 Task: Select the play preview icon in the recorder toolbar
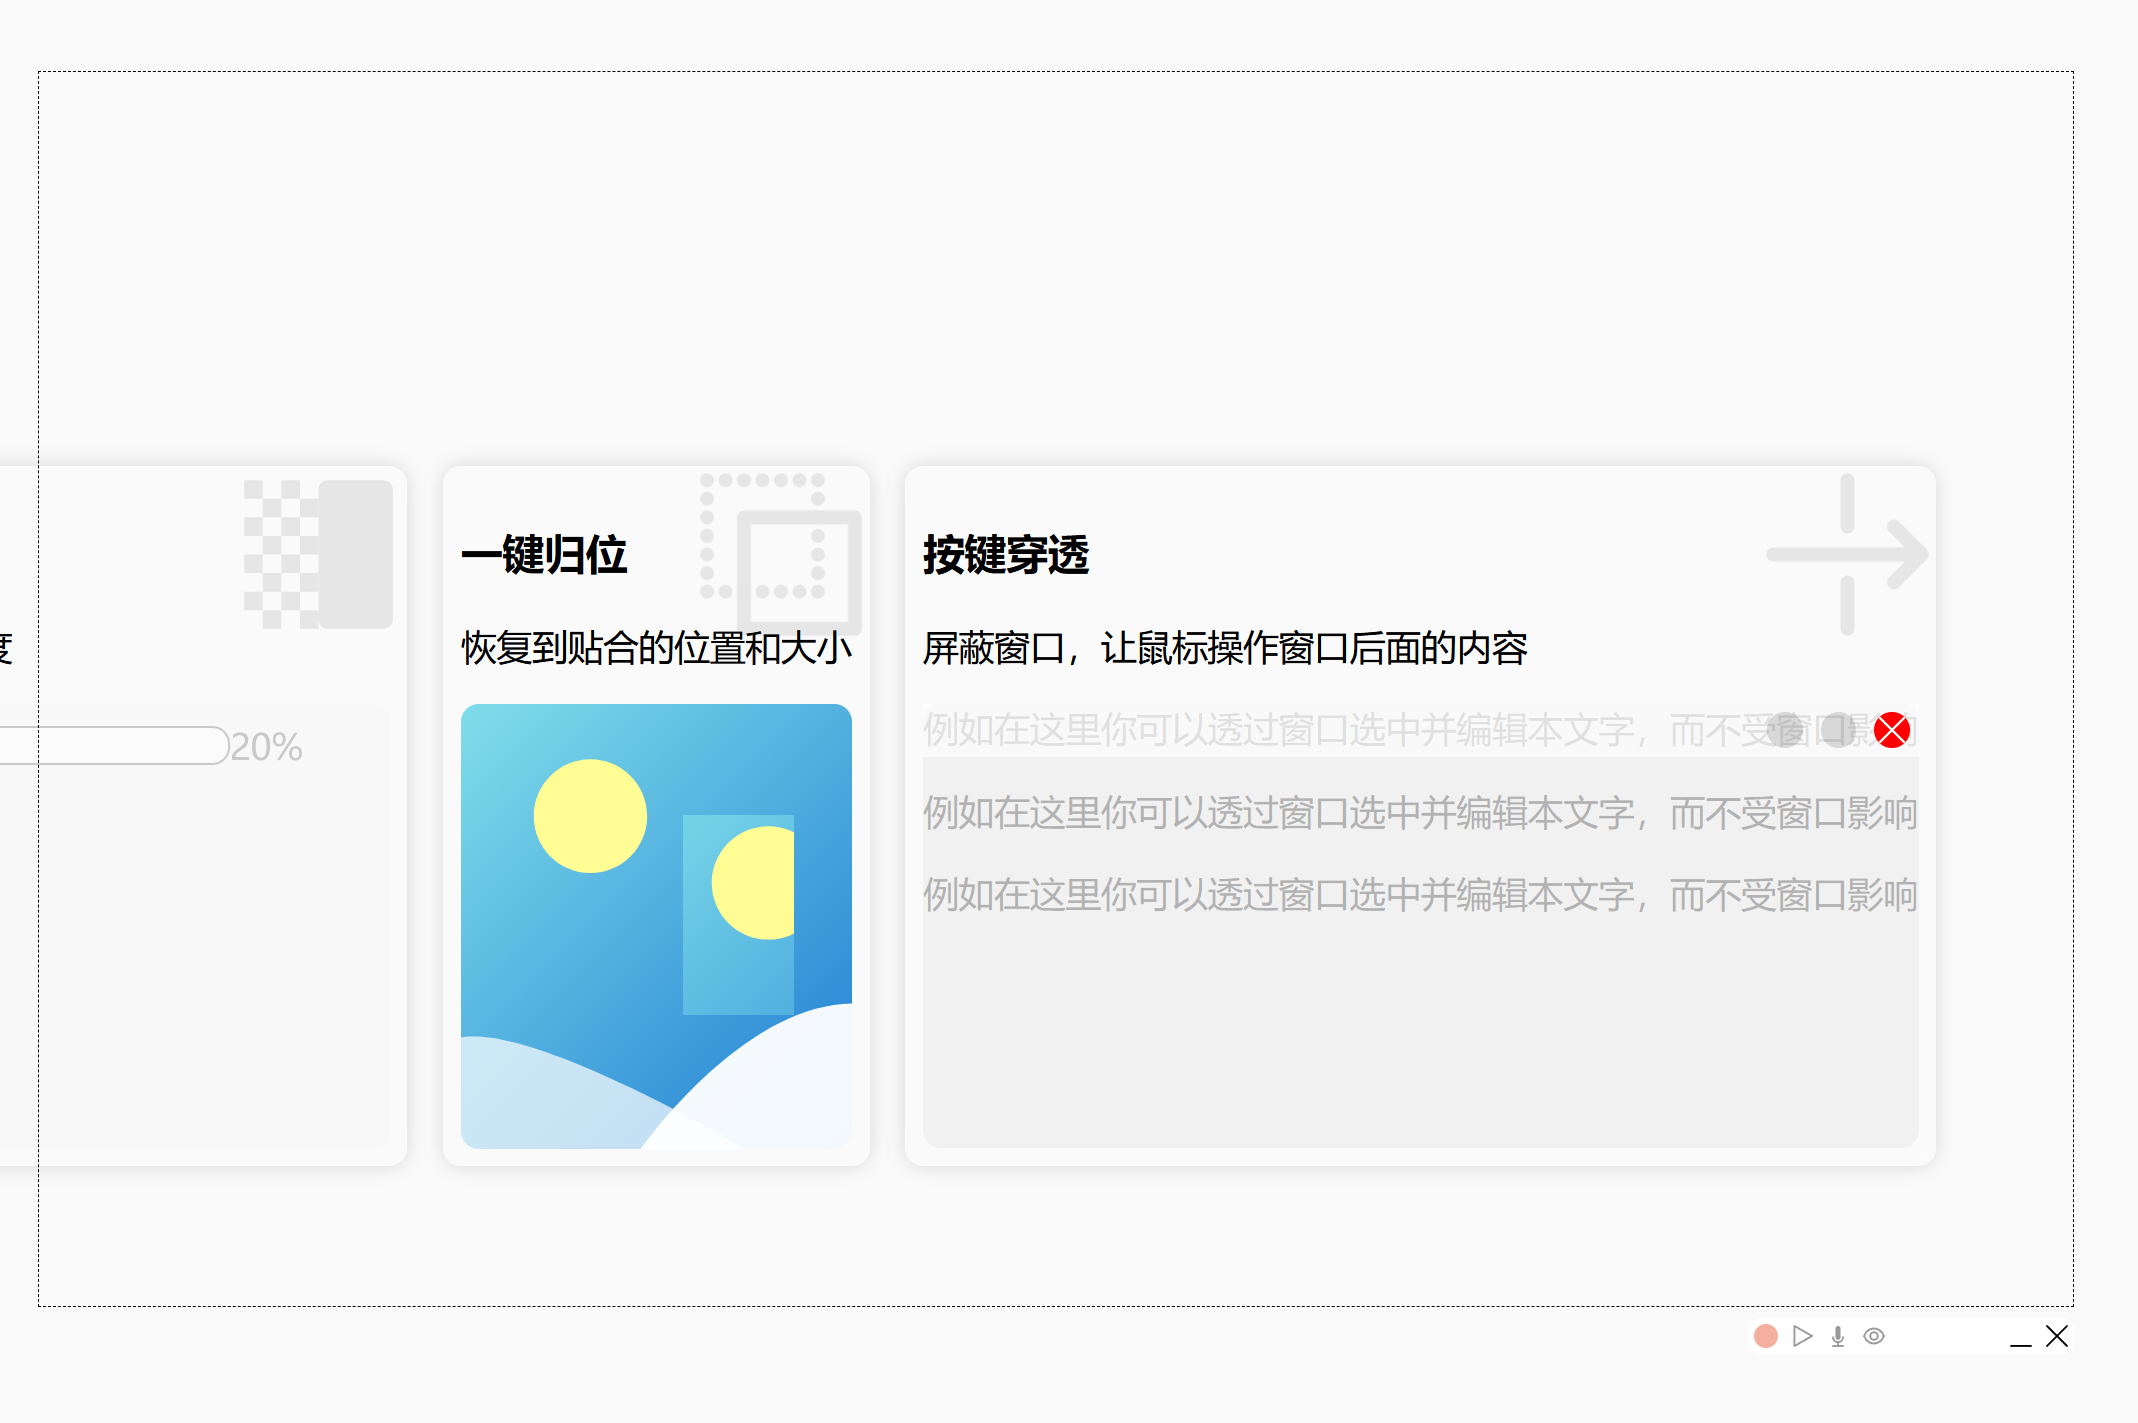(1801, 1336)
